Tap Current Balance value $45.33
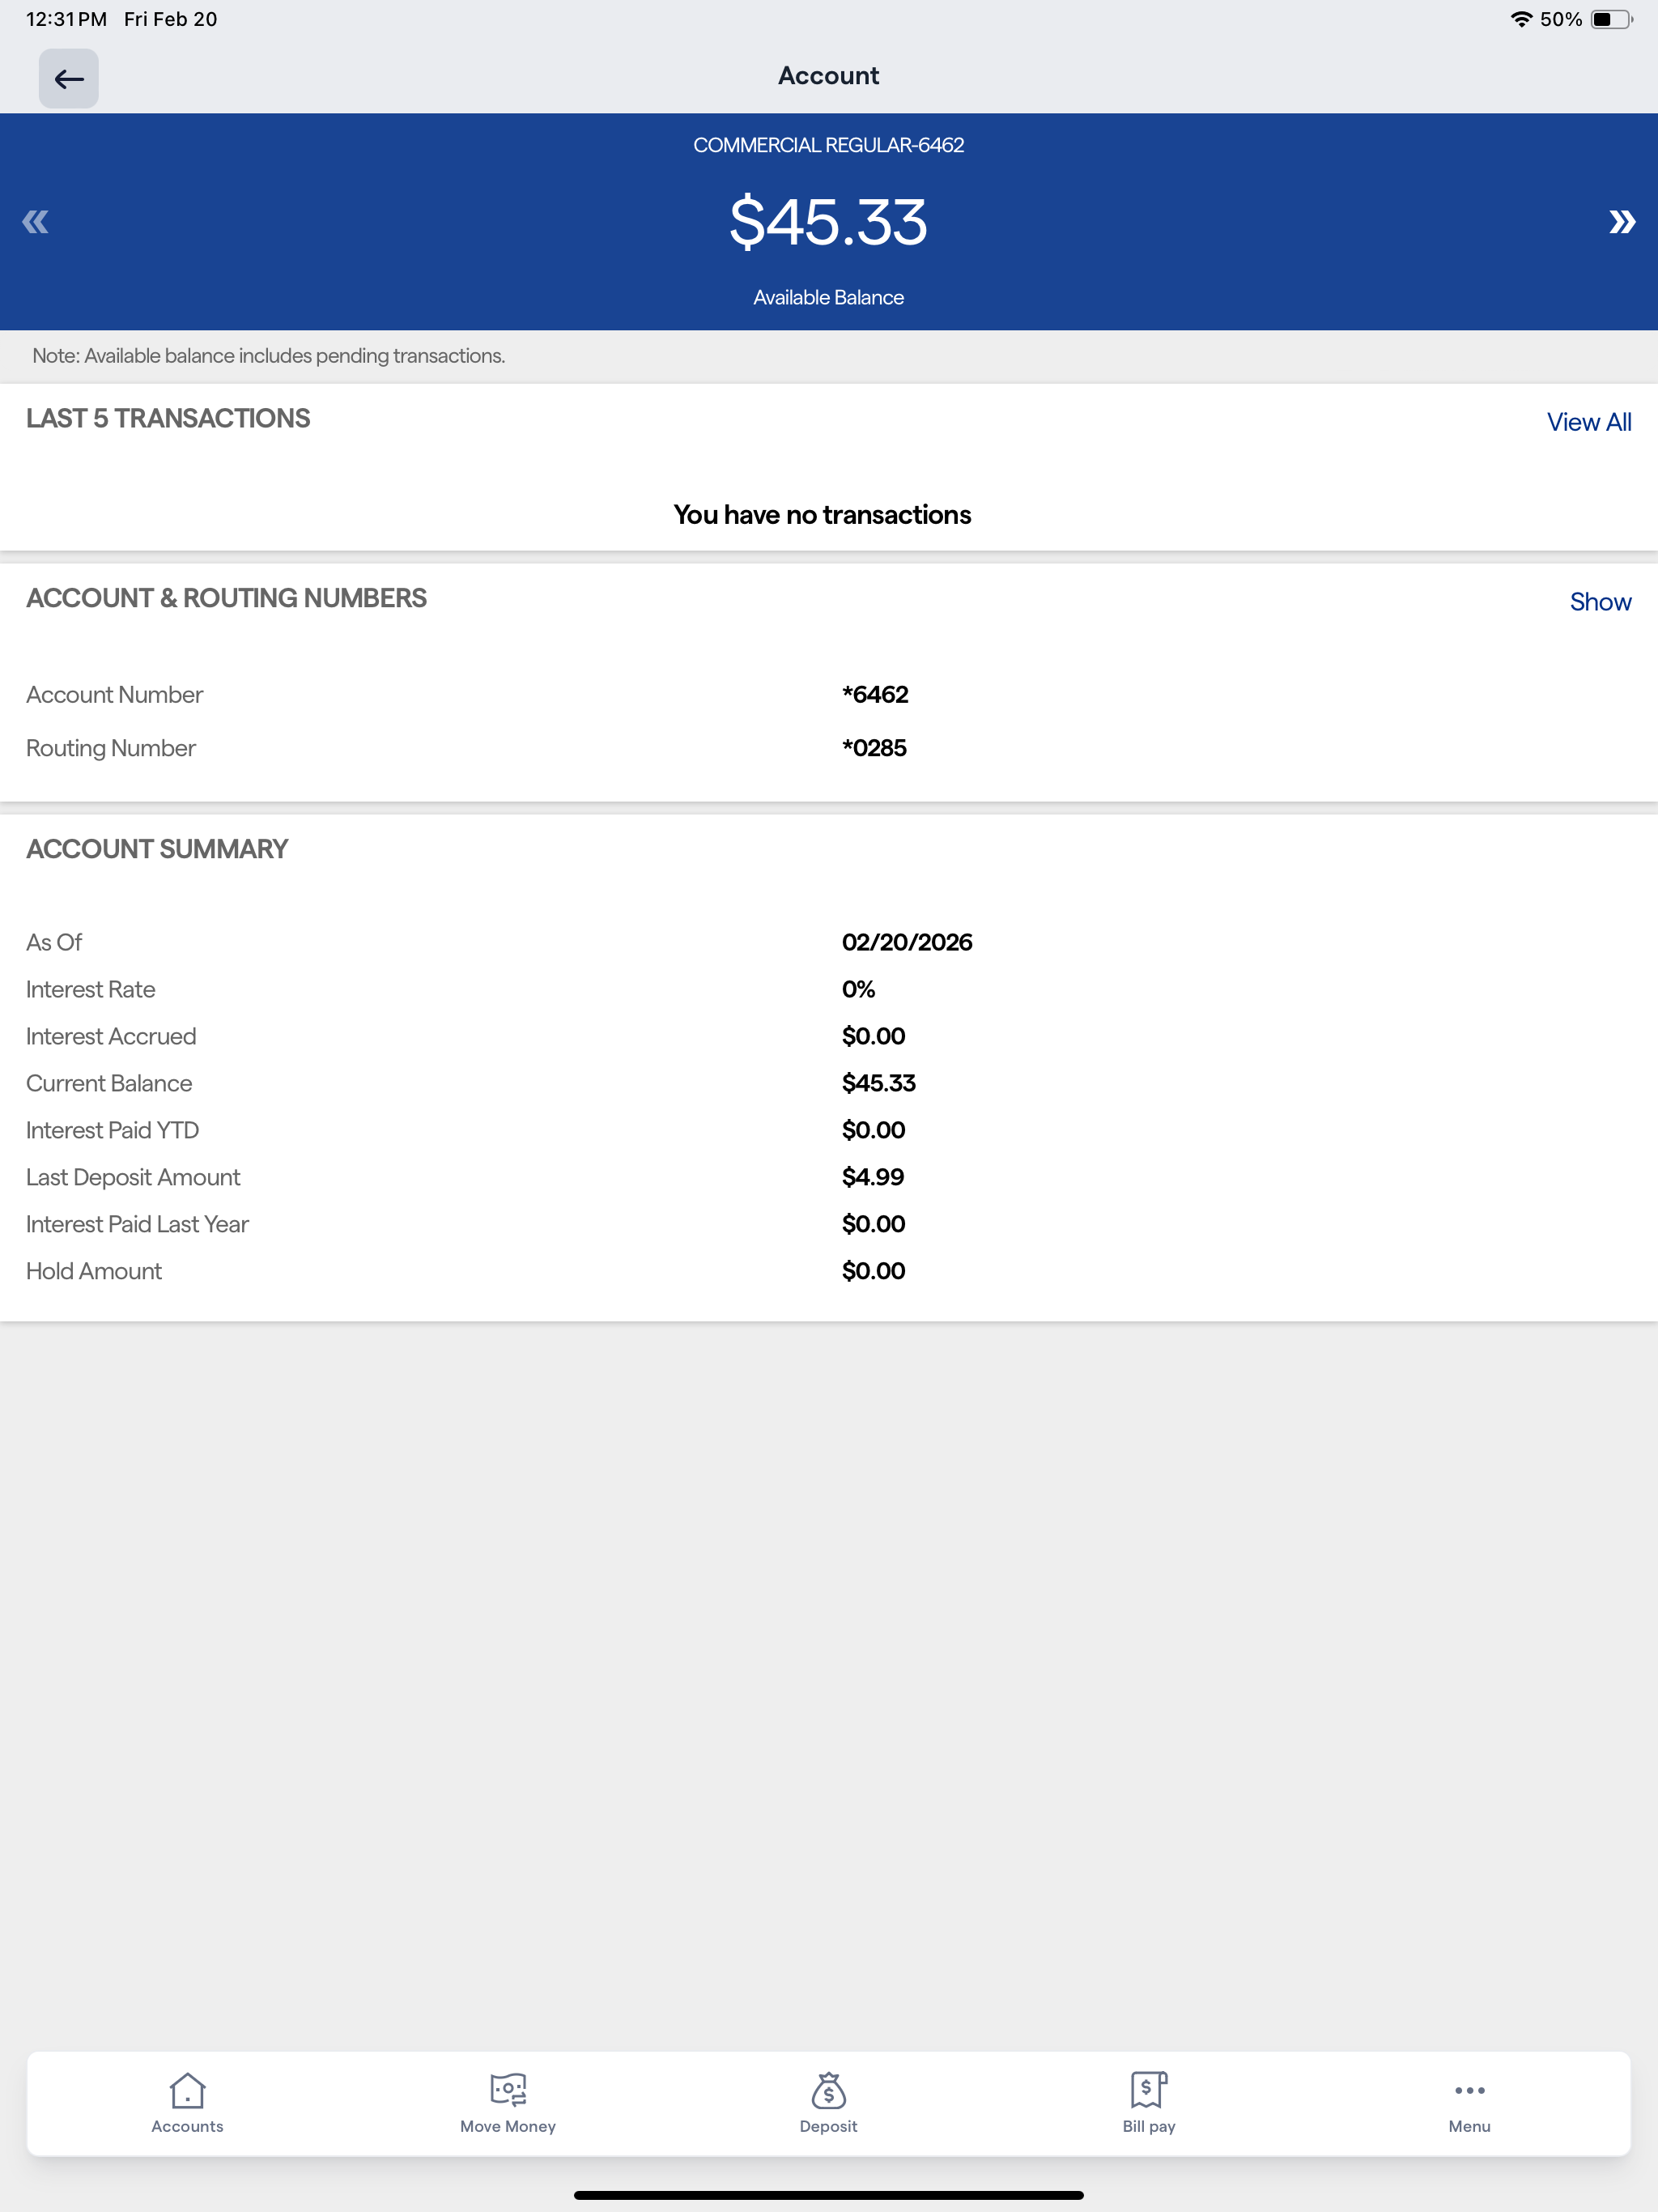 pyautogui.click(x=878, y=1083)
